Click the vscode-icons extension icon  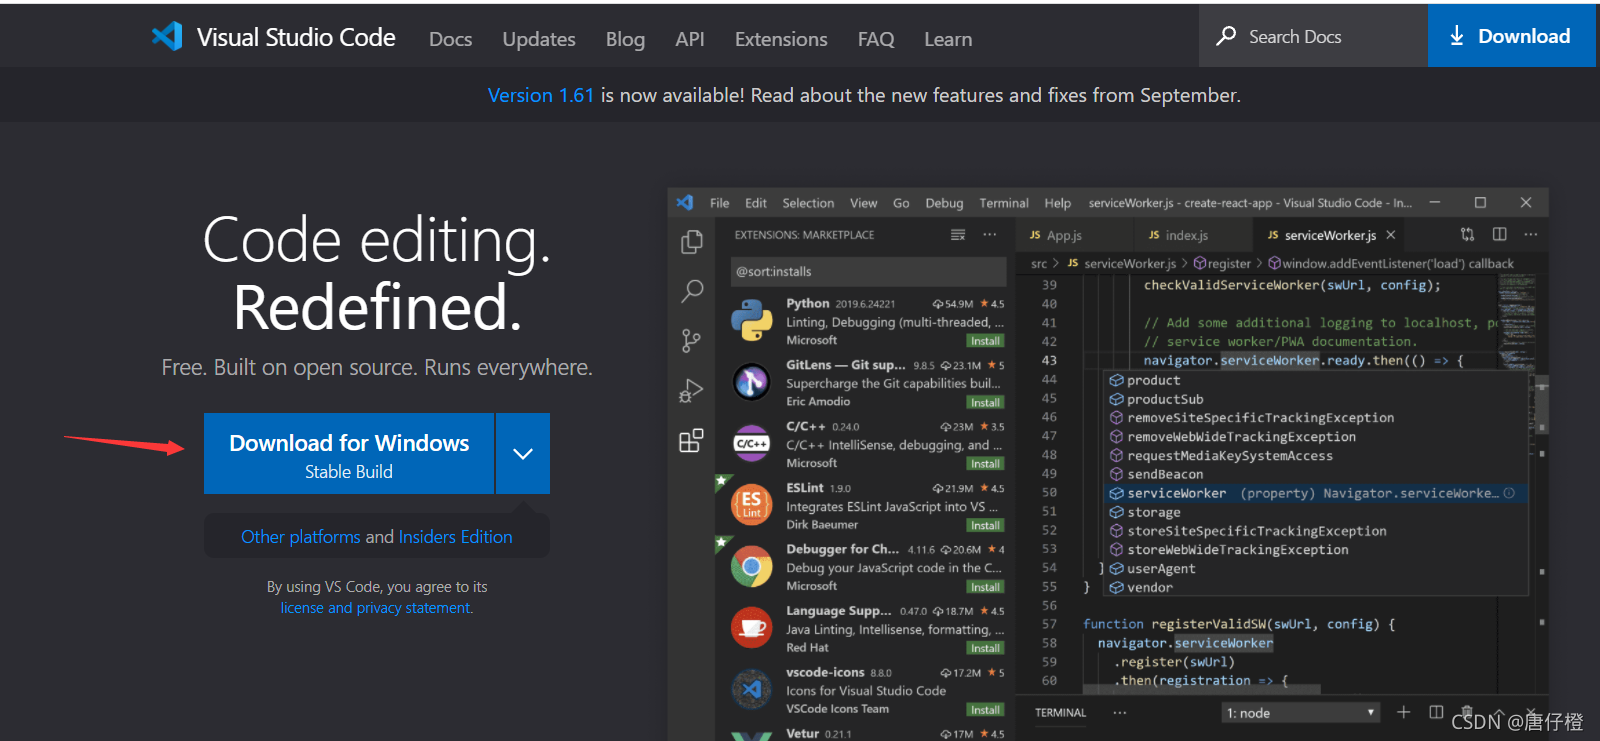point(751,690)
